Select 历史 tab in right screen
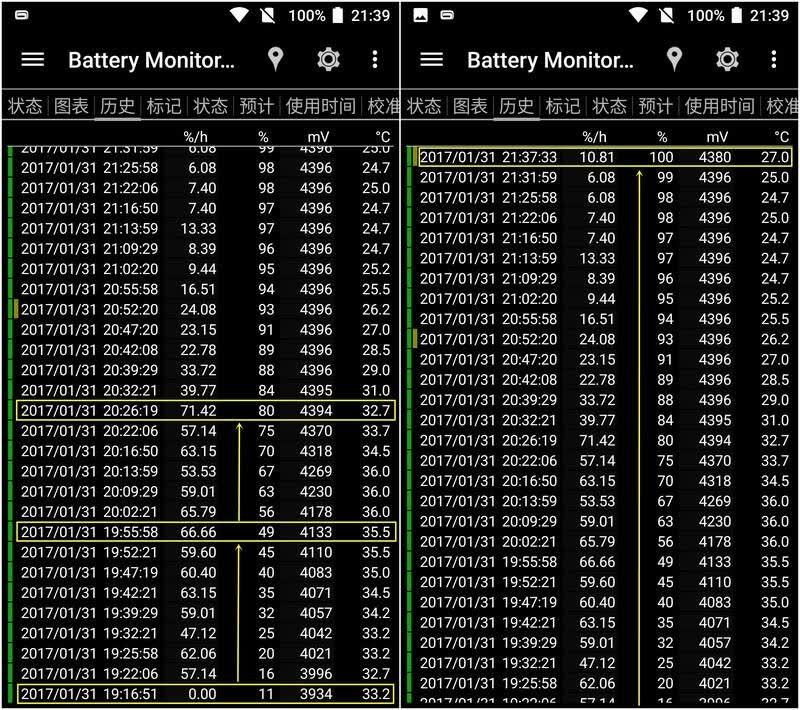800x710 pixels. click(516, 106)
